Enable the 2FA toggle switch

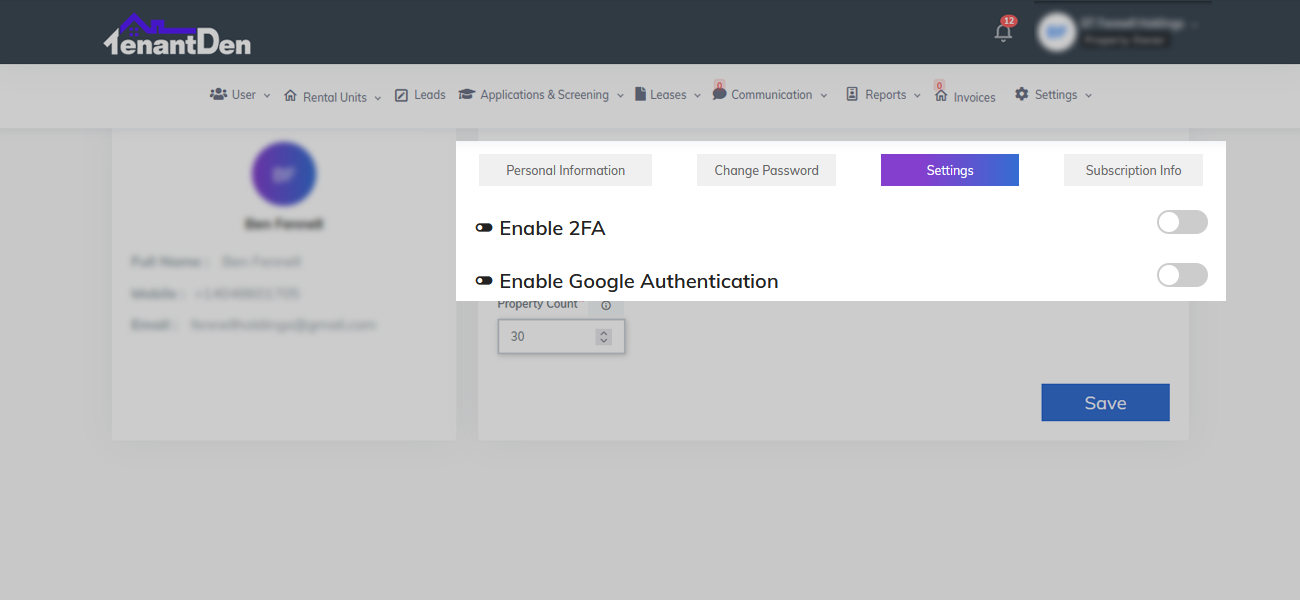1182,222
